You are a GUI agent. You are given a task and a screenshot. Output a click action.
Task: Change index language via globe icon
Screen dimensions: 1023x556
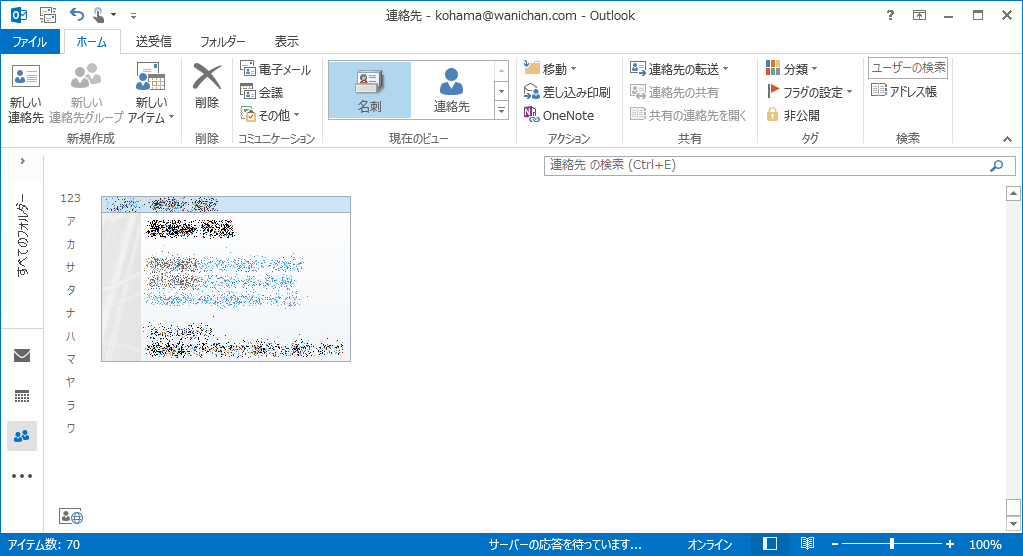pyautogui.click(x=70, y=516)
